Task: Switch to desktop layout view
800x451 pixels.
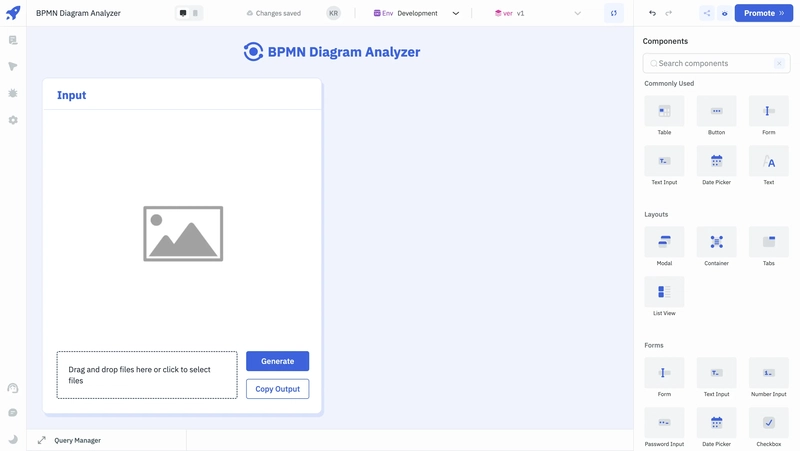Action: point(183,13)
